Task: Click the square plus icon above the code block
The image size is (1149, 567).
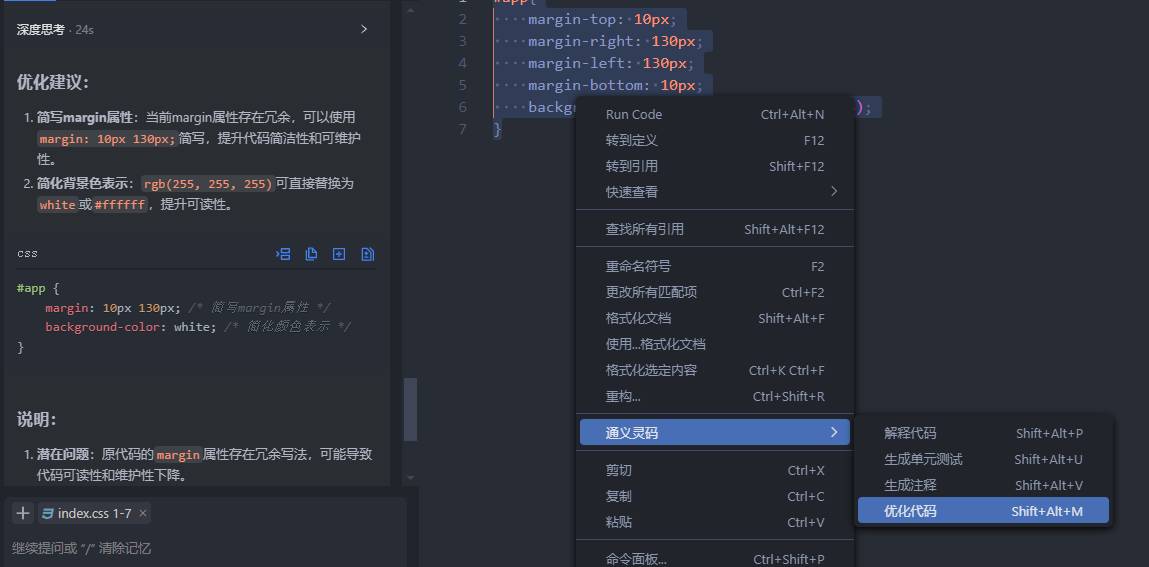Action: tap(339, 254)
